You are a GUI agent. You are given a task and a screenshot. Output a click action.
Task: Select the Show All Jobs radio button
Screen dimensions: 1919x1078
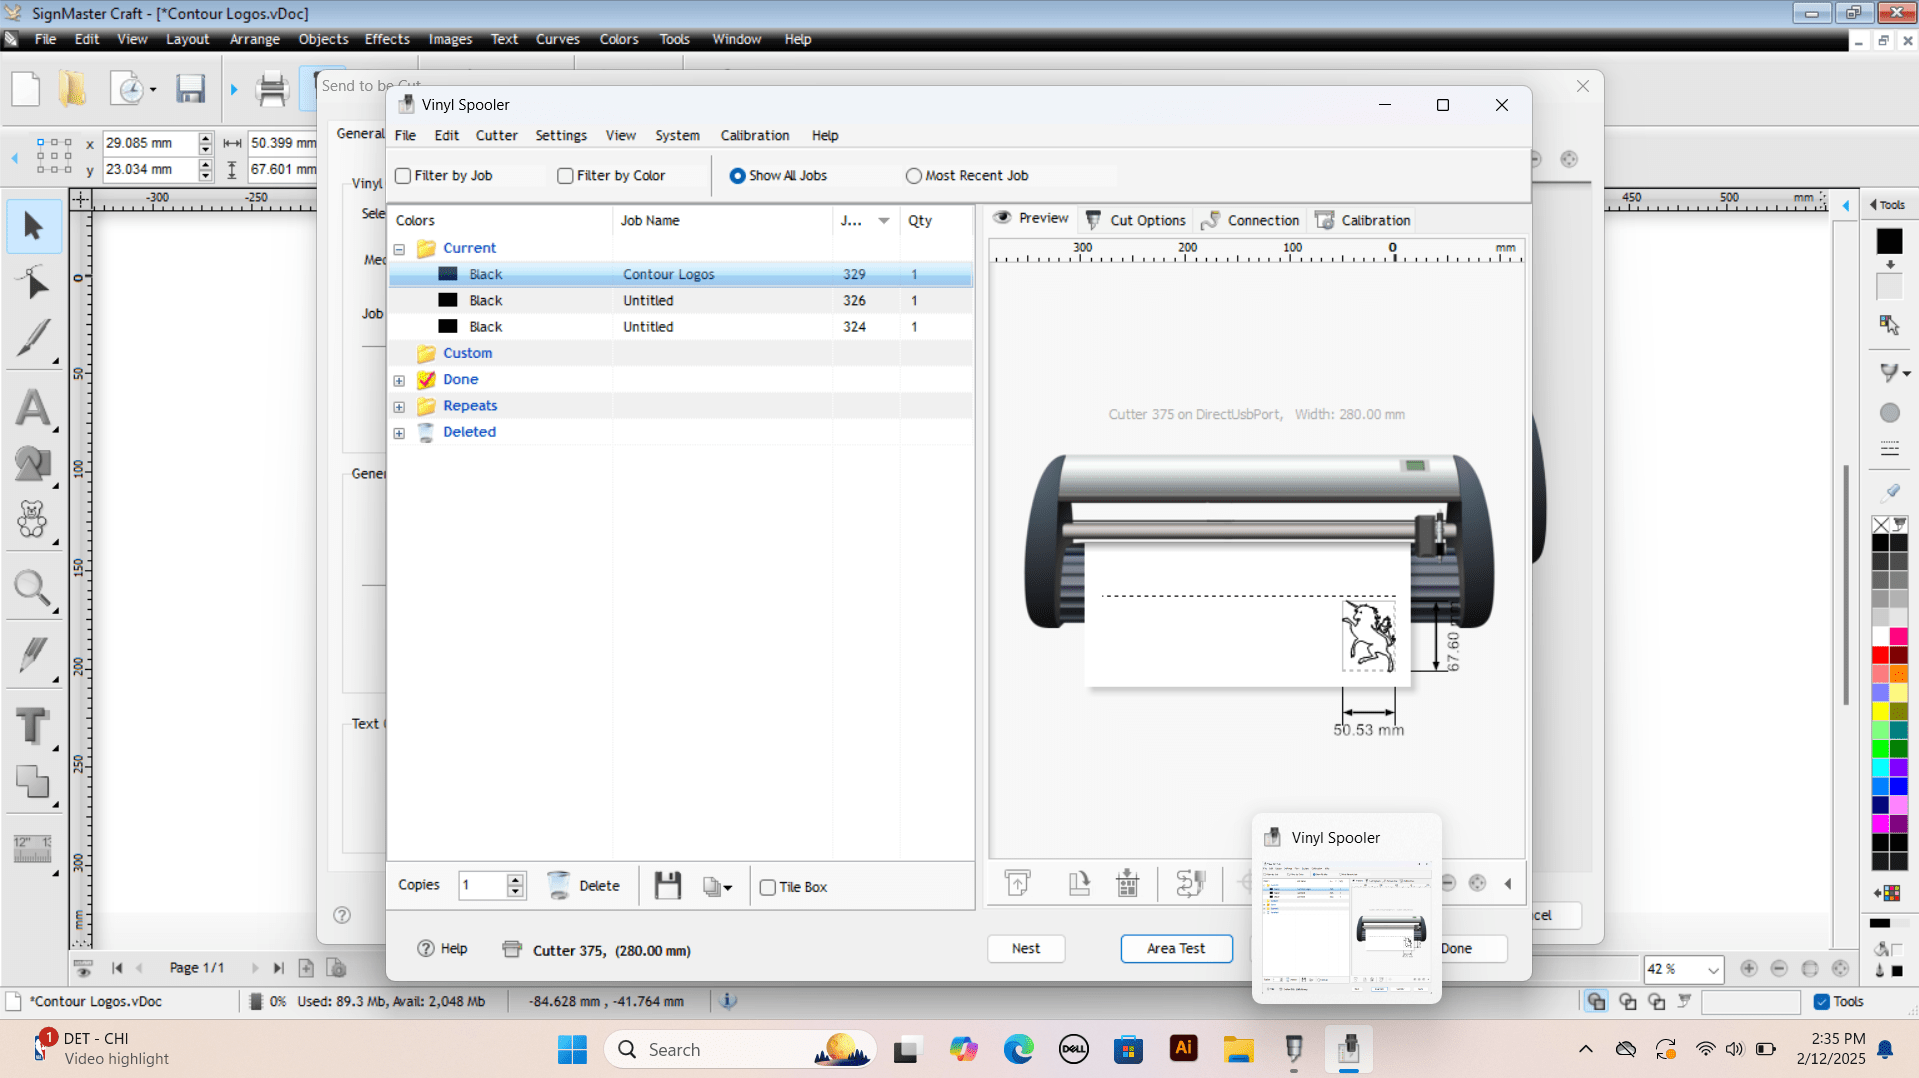(x=737, y=176)
